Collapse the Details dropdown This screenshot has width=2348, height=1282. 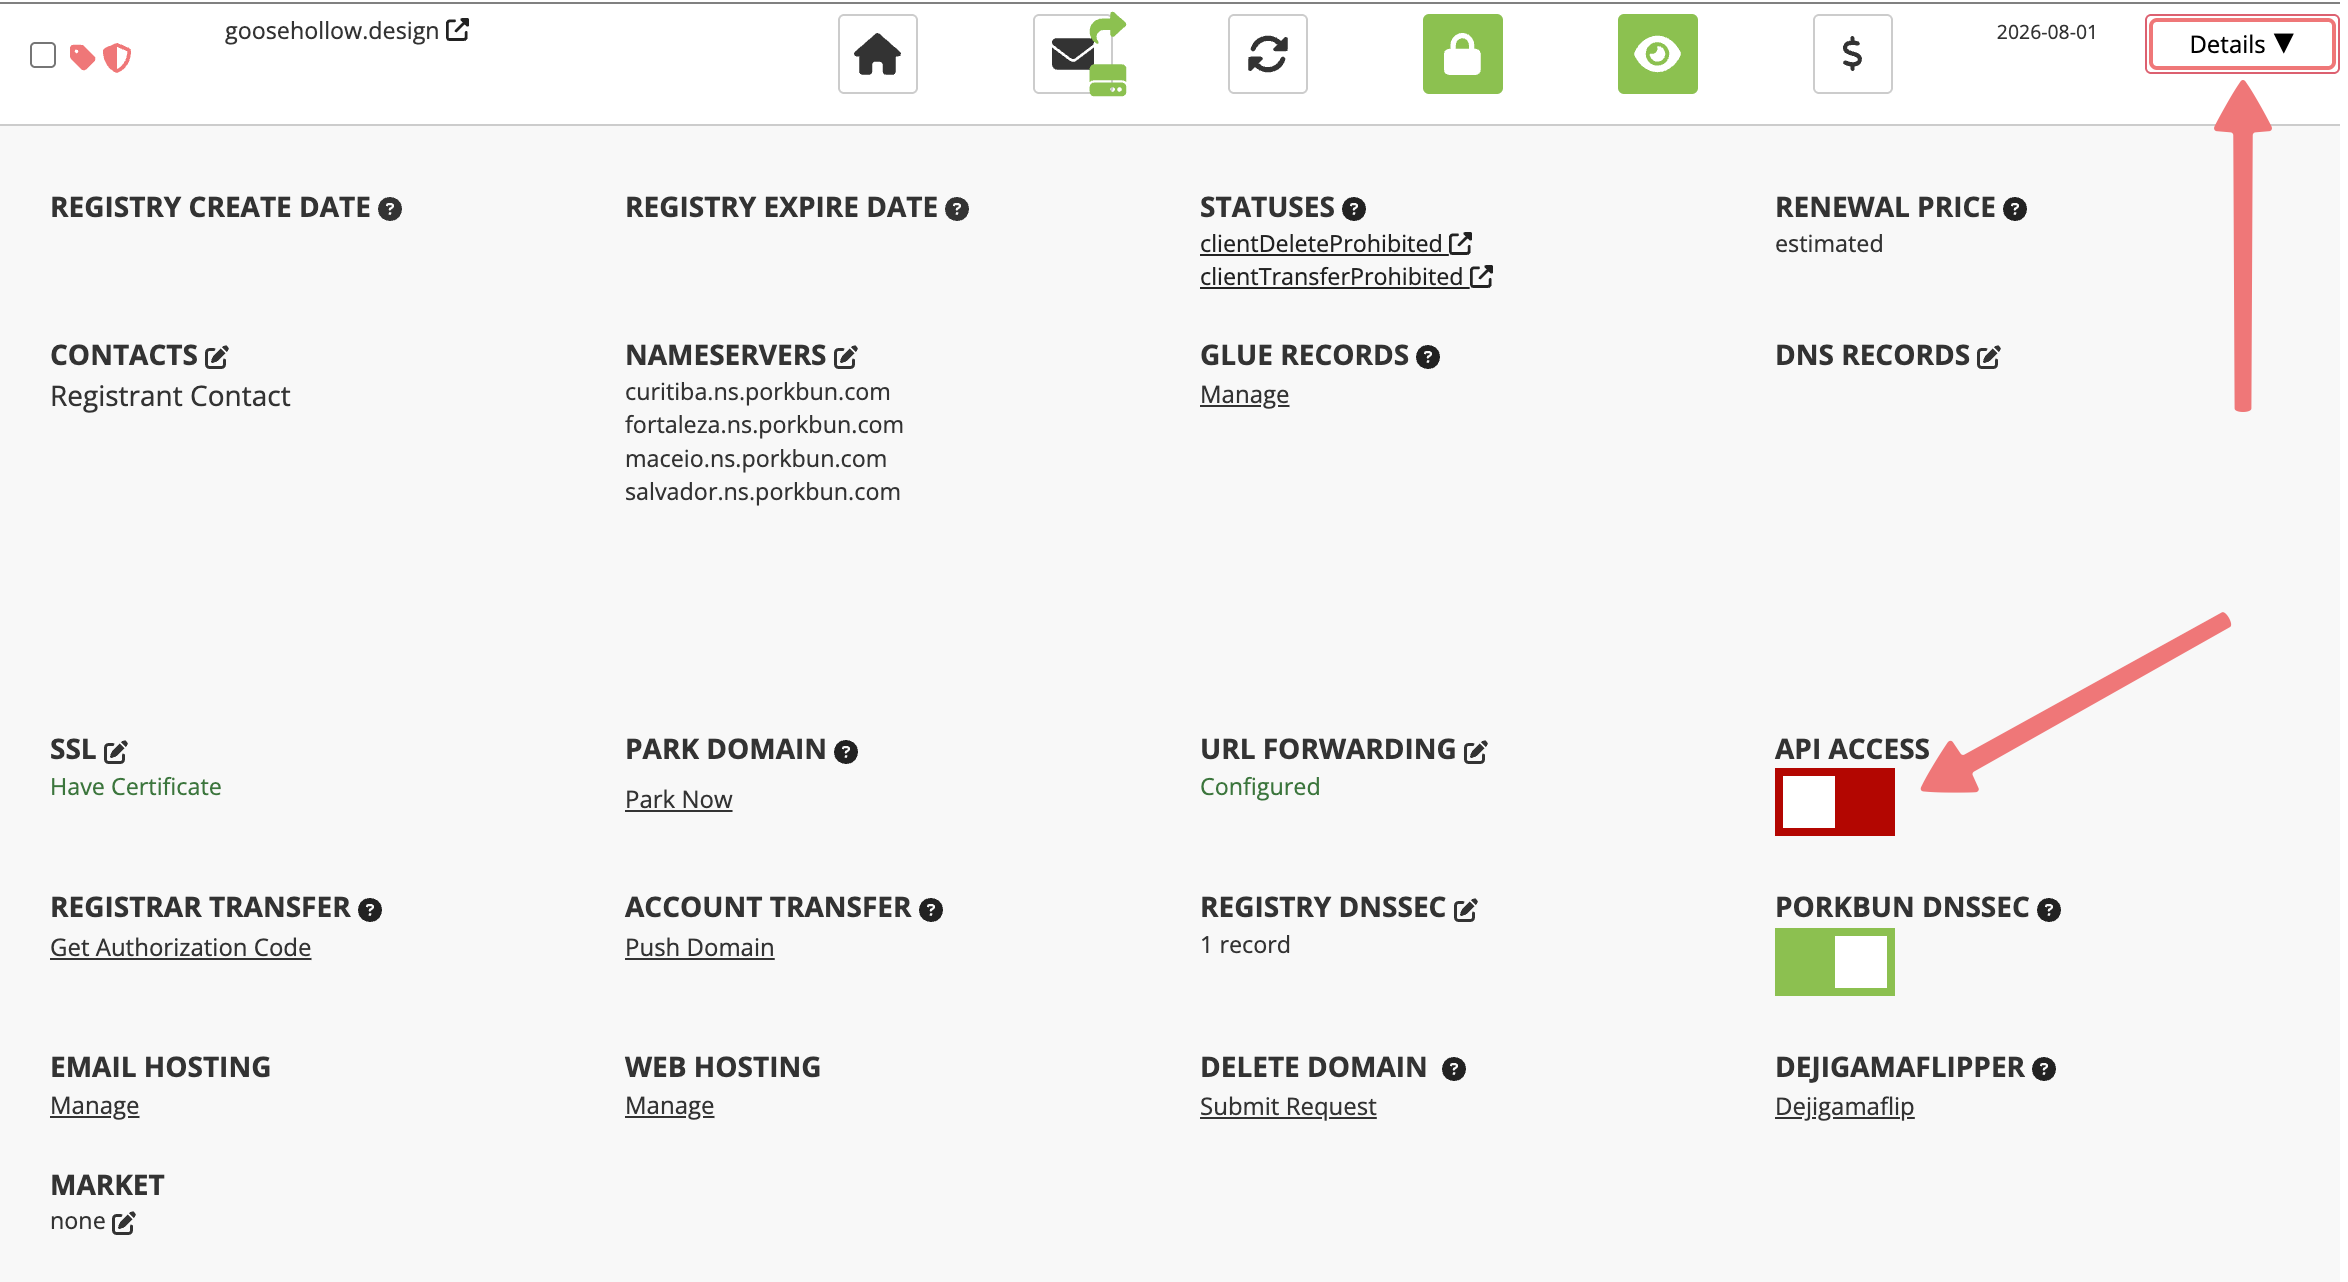click(x=2240, y=43)
